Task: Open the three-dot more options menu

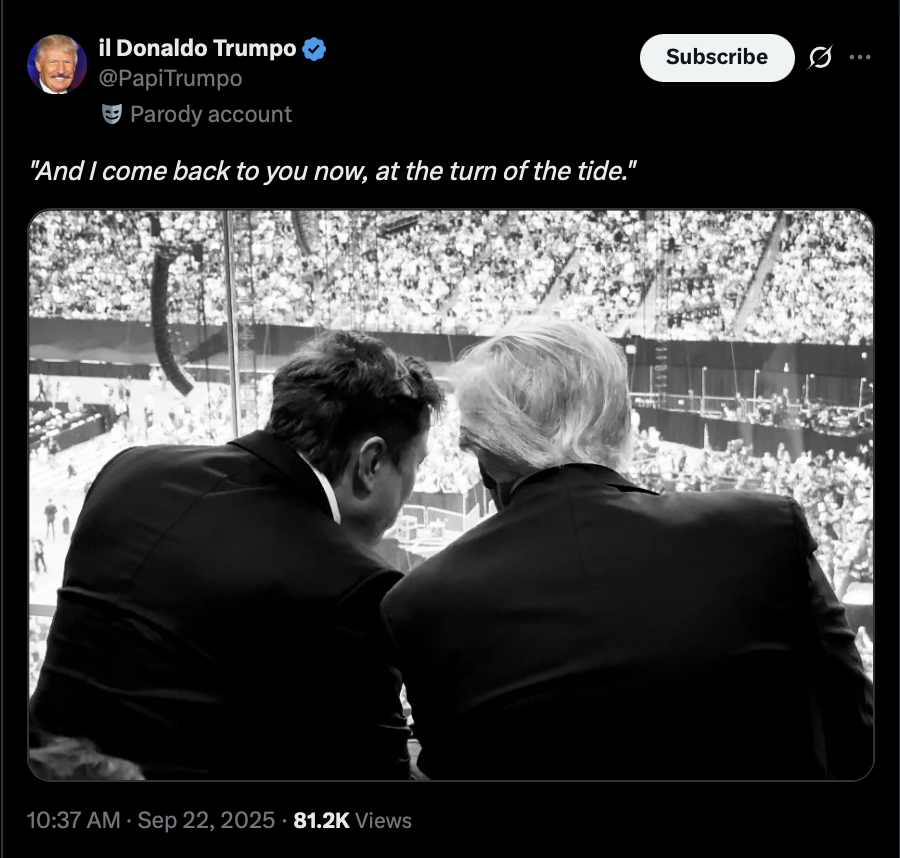Action: point(860,57)
